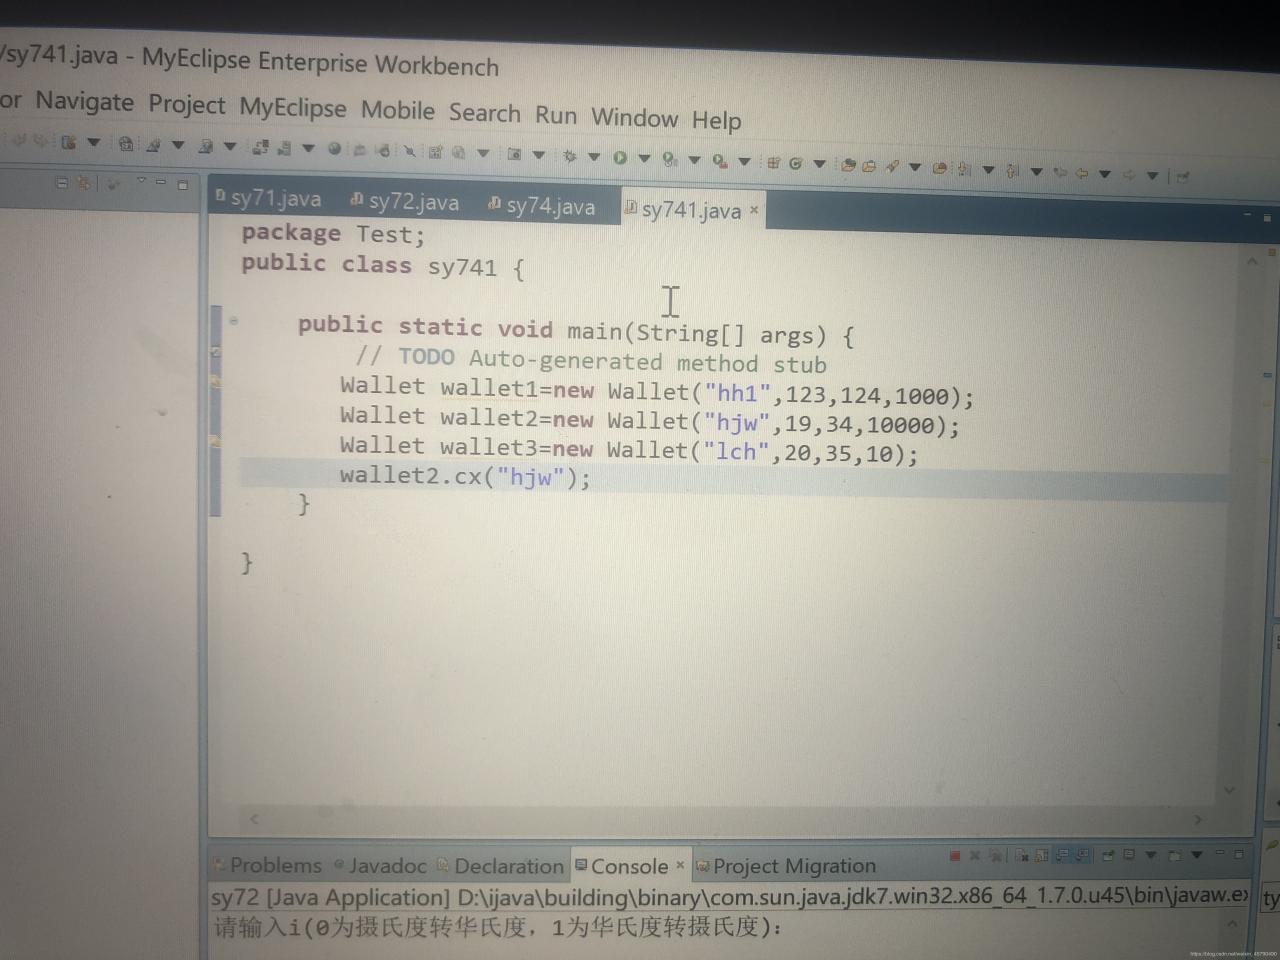1280x960 pixels.
Task: Open dropdown next to New Java Class icon
Action: tap(820, 164)
